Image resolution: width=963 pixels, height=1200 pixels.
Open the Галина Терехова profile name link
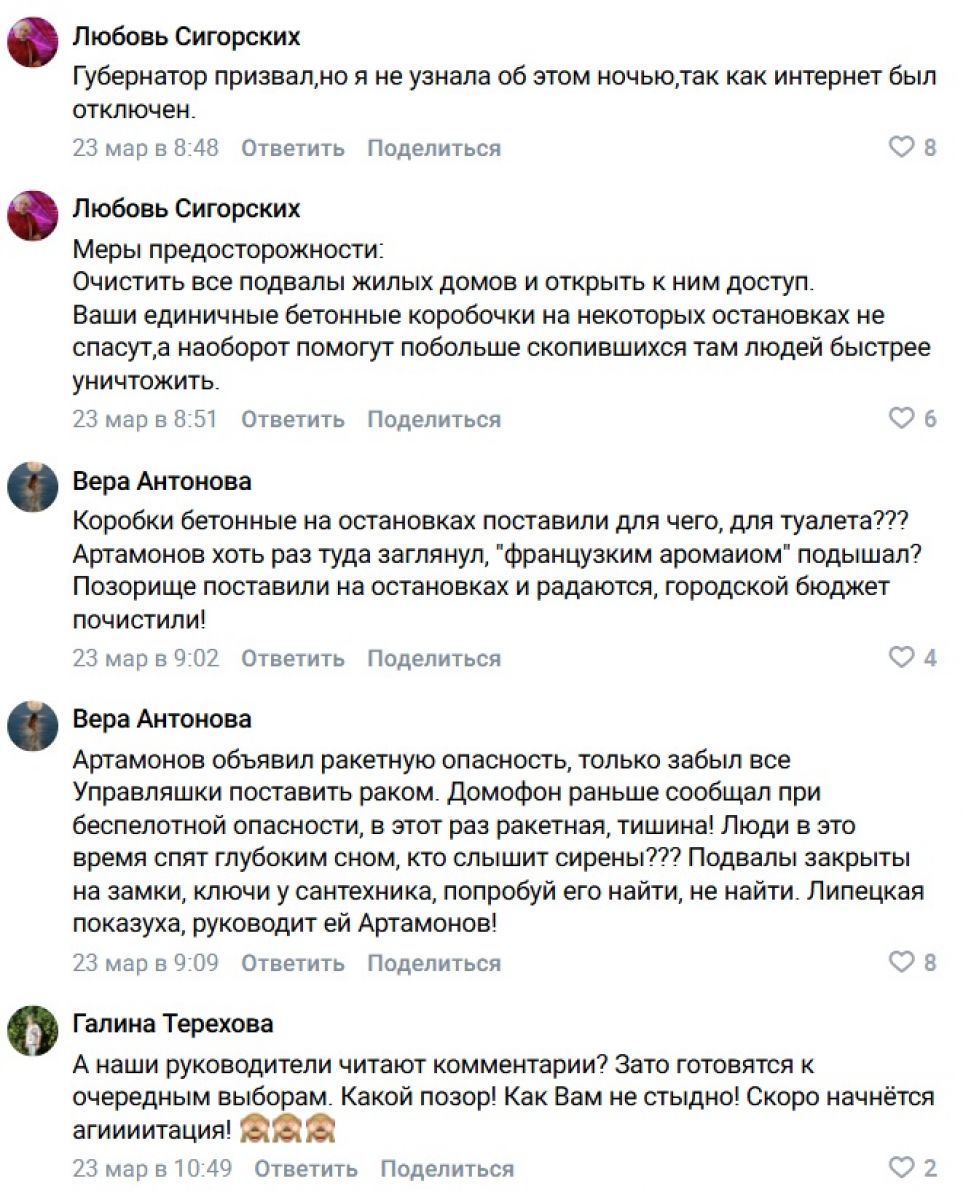tap(173, 1024)
